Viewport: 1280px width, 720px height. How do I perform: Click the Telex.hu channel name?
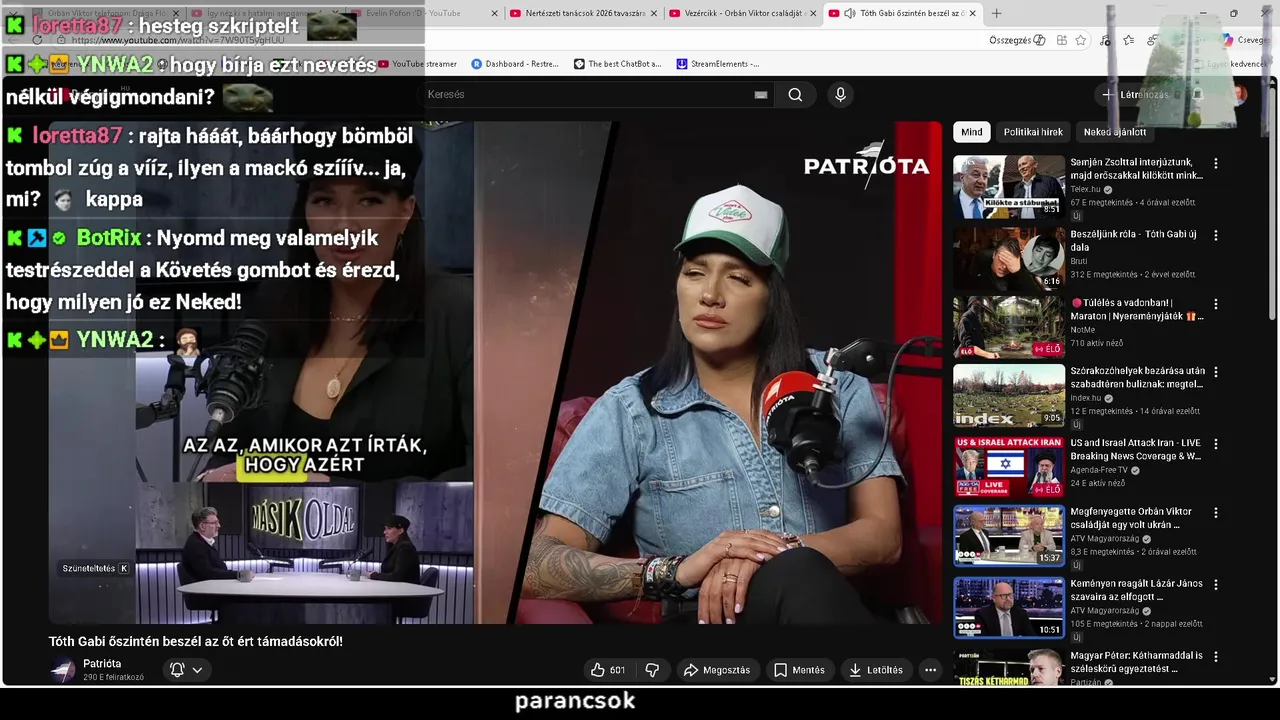(x=1085, y=189)
